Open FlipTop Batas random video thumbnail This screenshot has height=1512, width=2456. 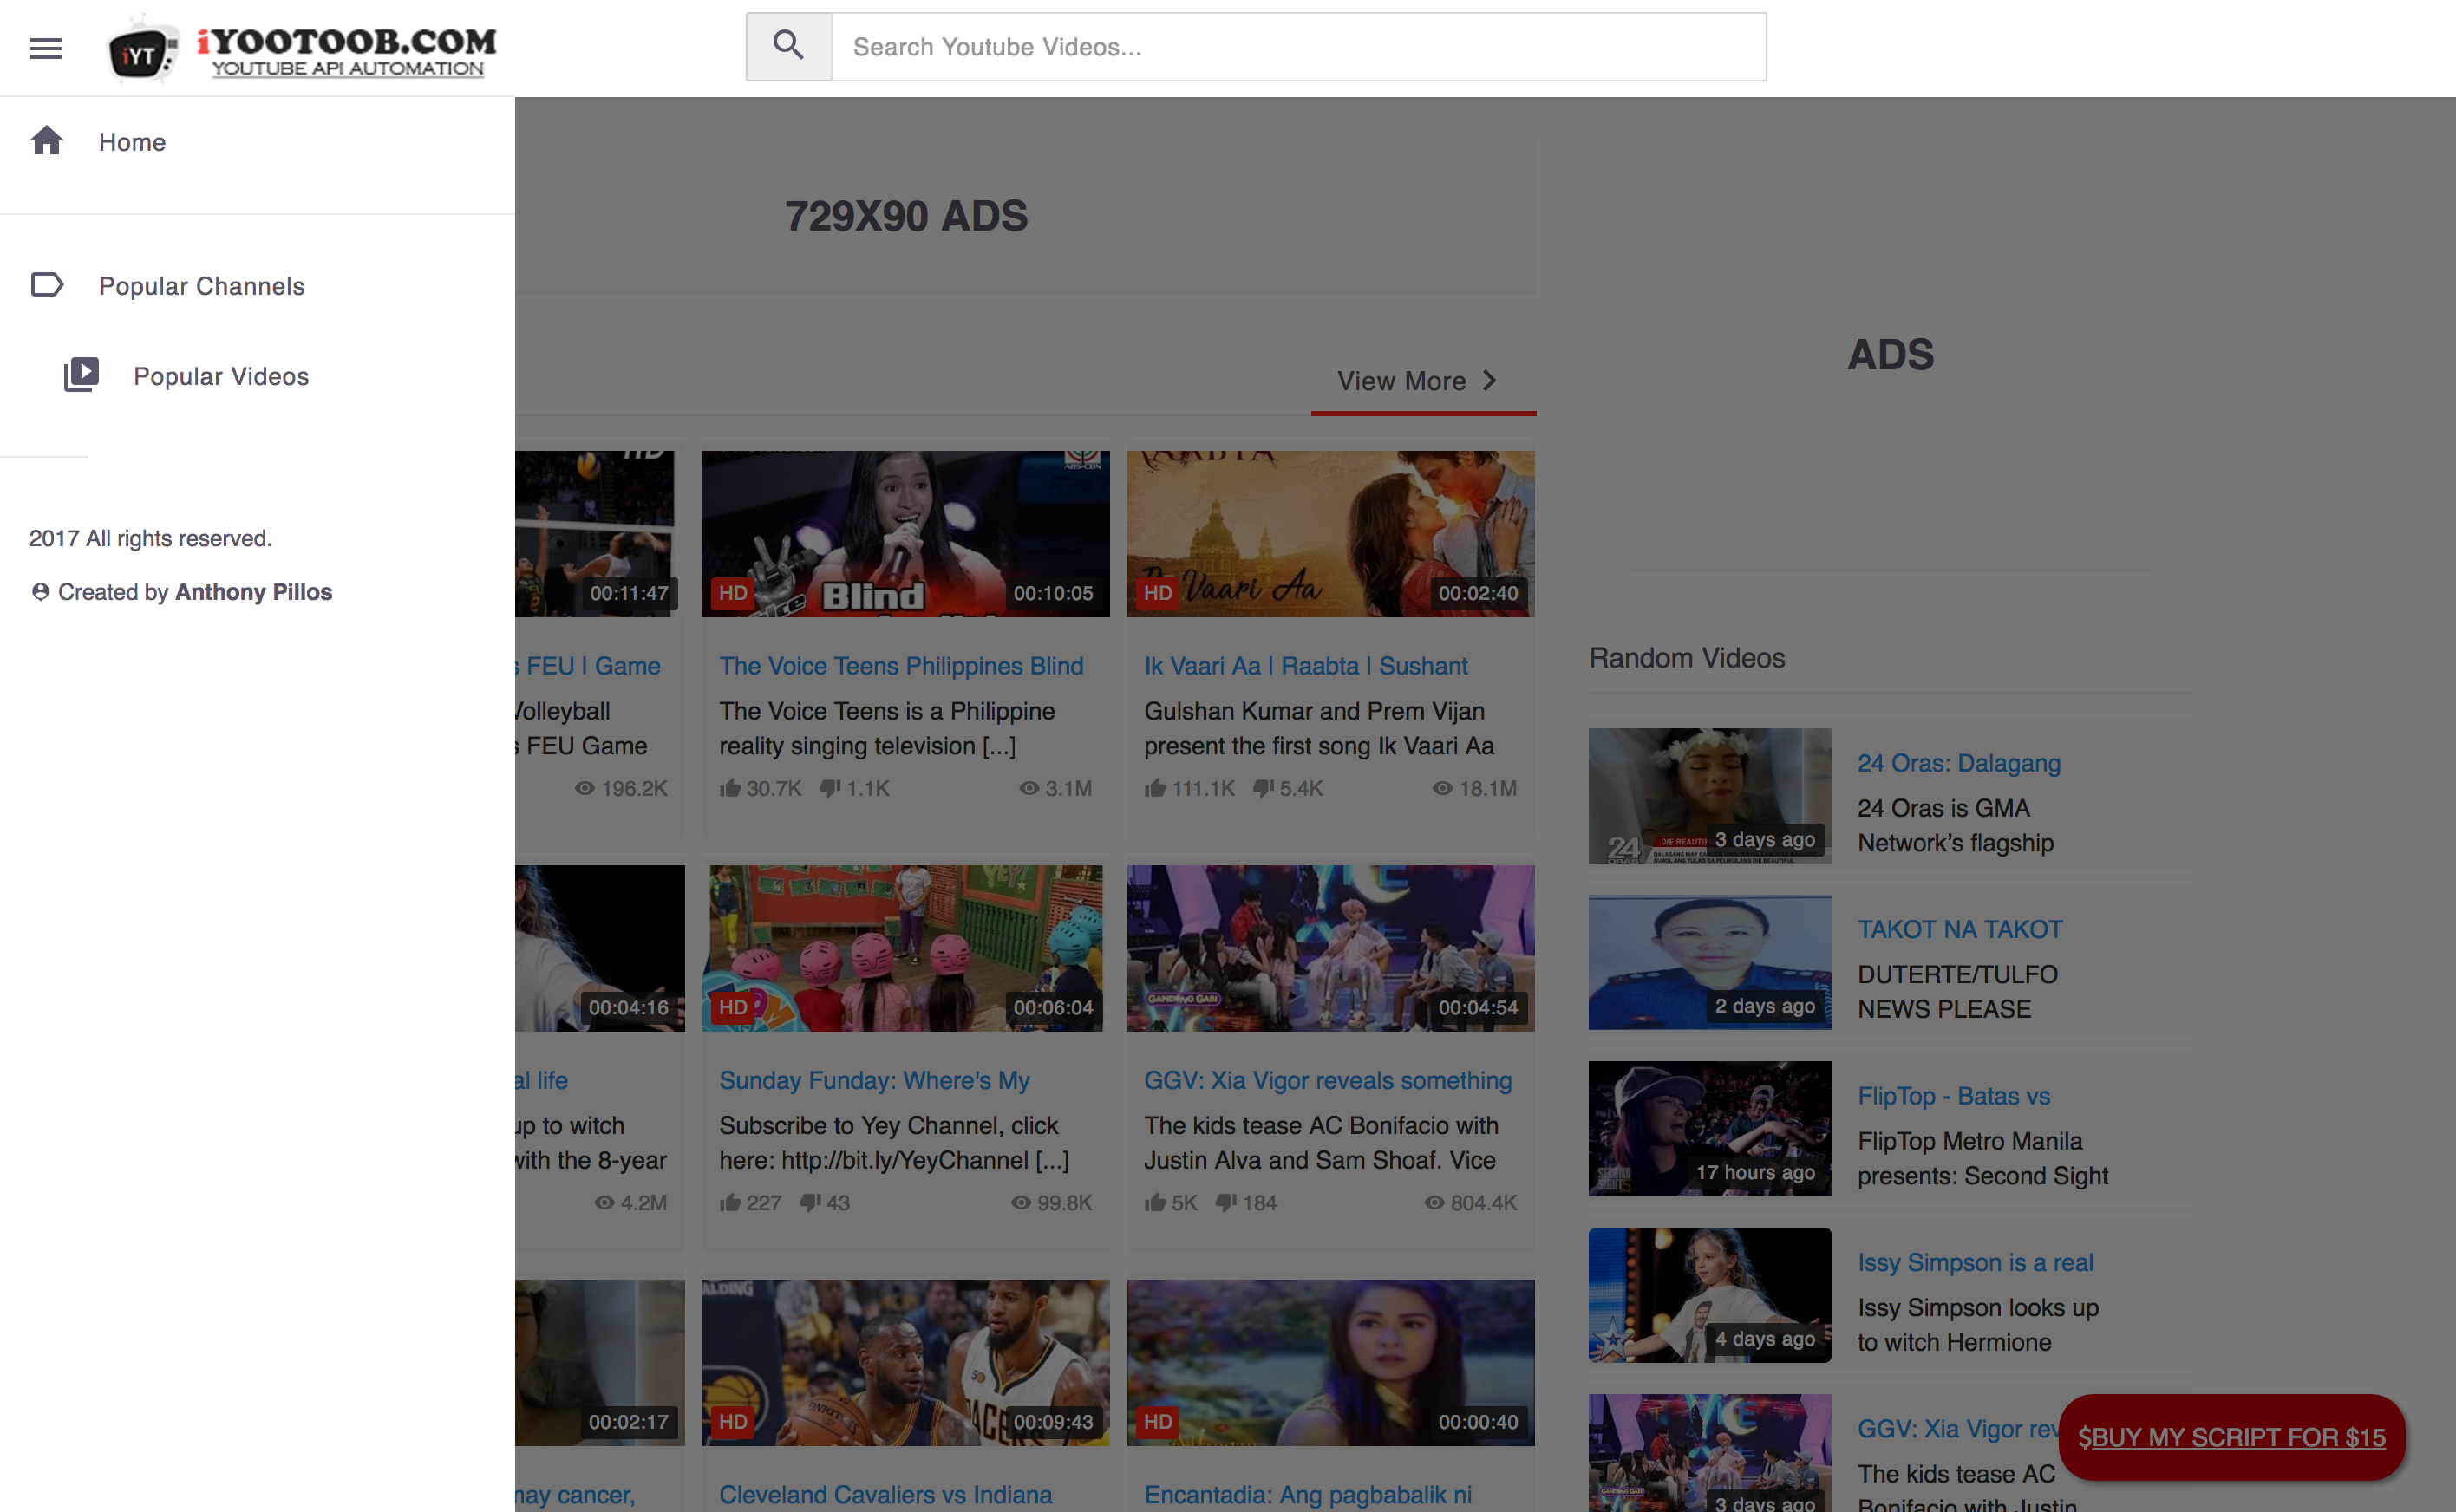click(x=1709, y=1128)
